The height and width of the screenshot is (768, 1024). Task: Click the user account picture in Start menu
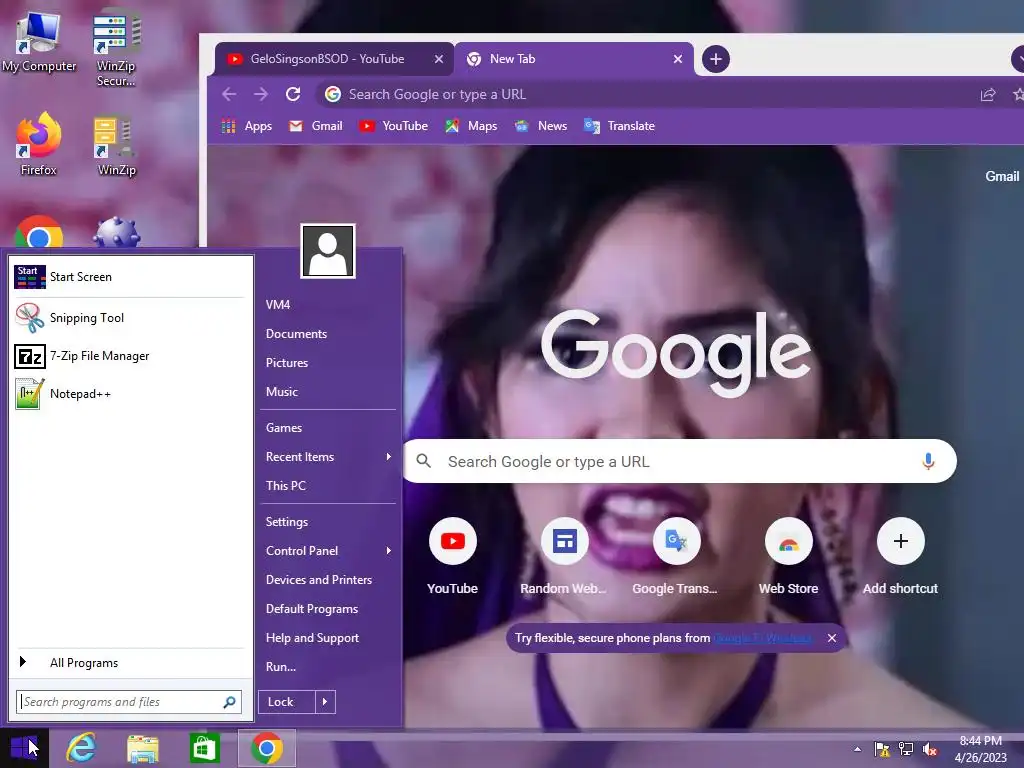point(328,251)
